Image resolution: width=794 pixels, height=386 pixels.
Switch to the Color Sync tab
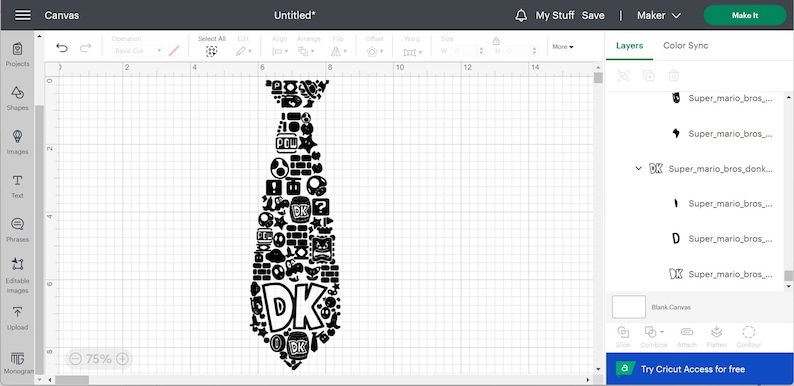[x=686, y=46]
